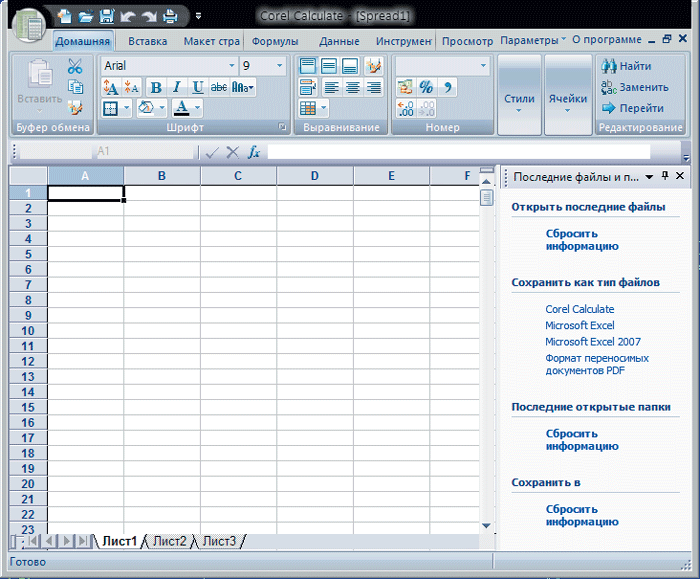Click the Undo arrow in quick access toolbar
Image resolution: width=700 pixels, height=579 pixels.
[127, 16]
